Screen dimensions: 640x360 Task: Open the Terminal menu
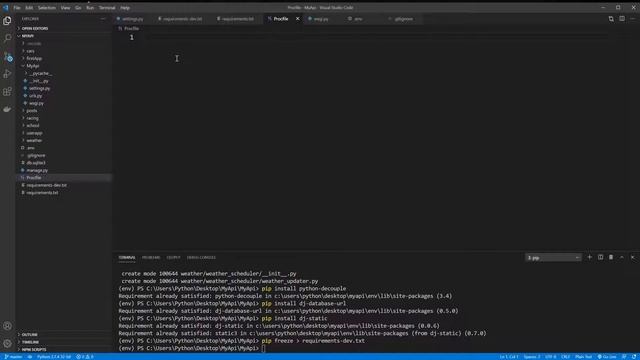click(107, 8)
